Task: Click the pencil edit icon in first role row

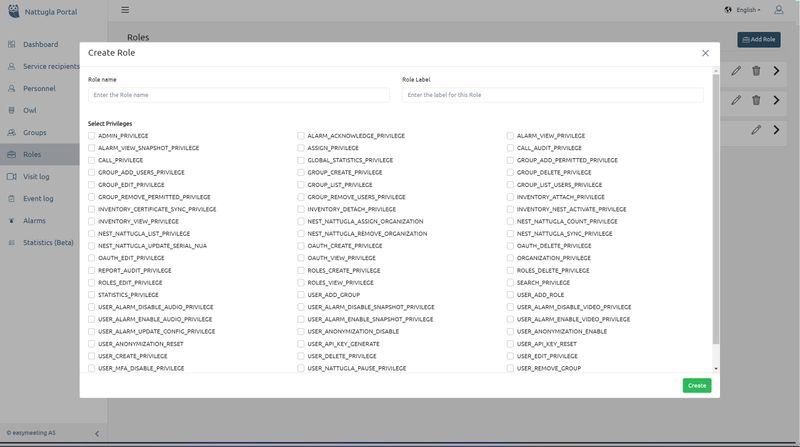Action: click(737, 70)
